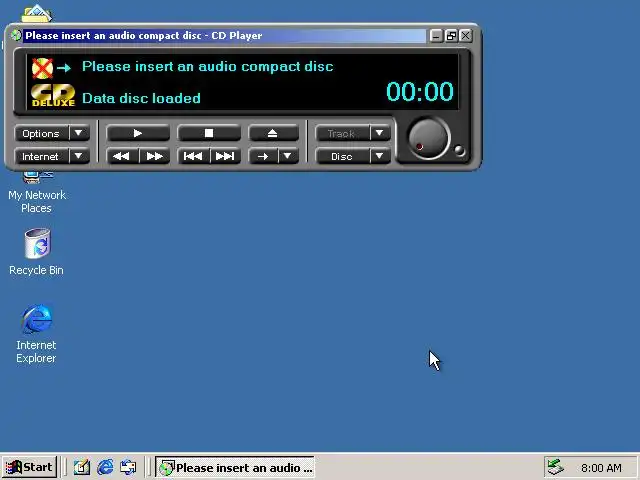Eject the disc with the Eject button
640x480 pixels.
[273, 133]
